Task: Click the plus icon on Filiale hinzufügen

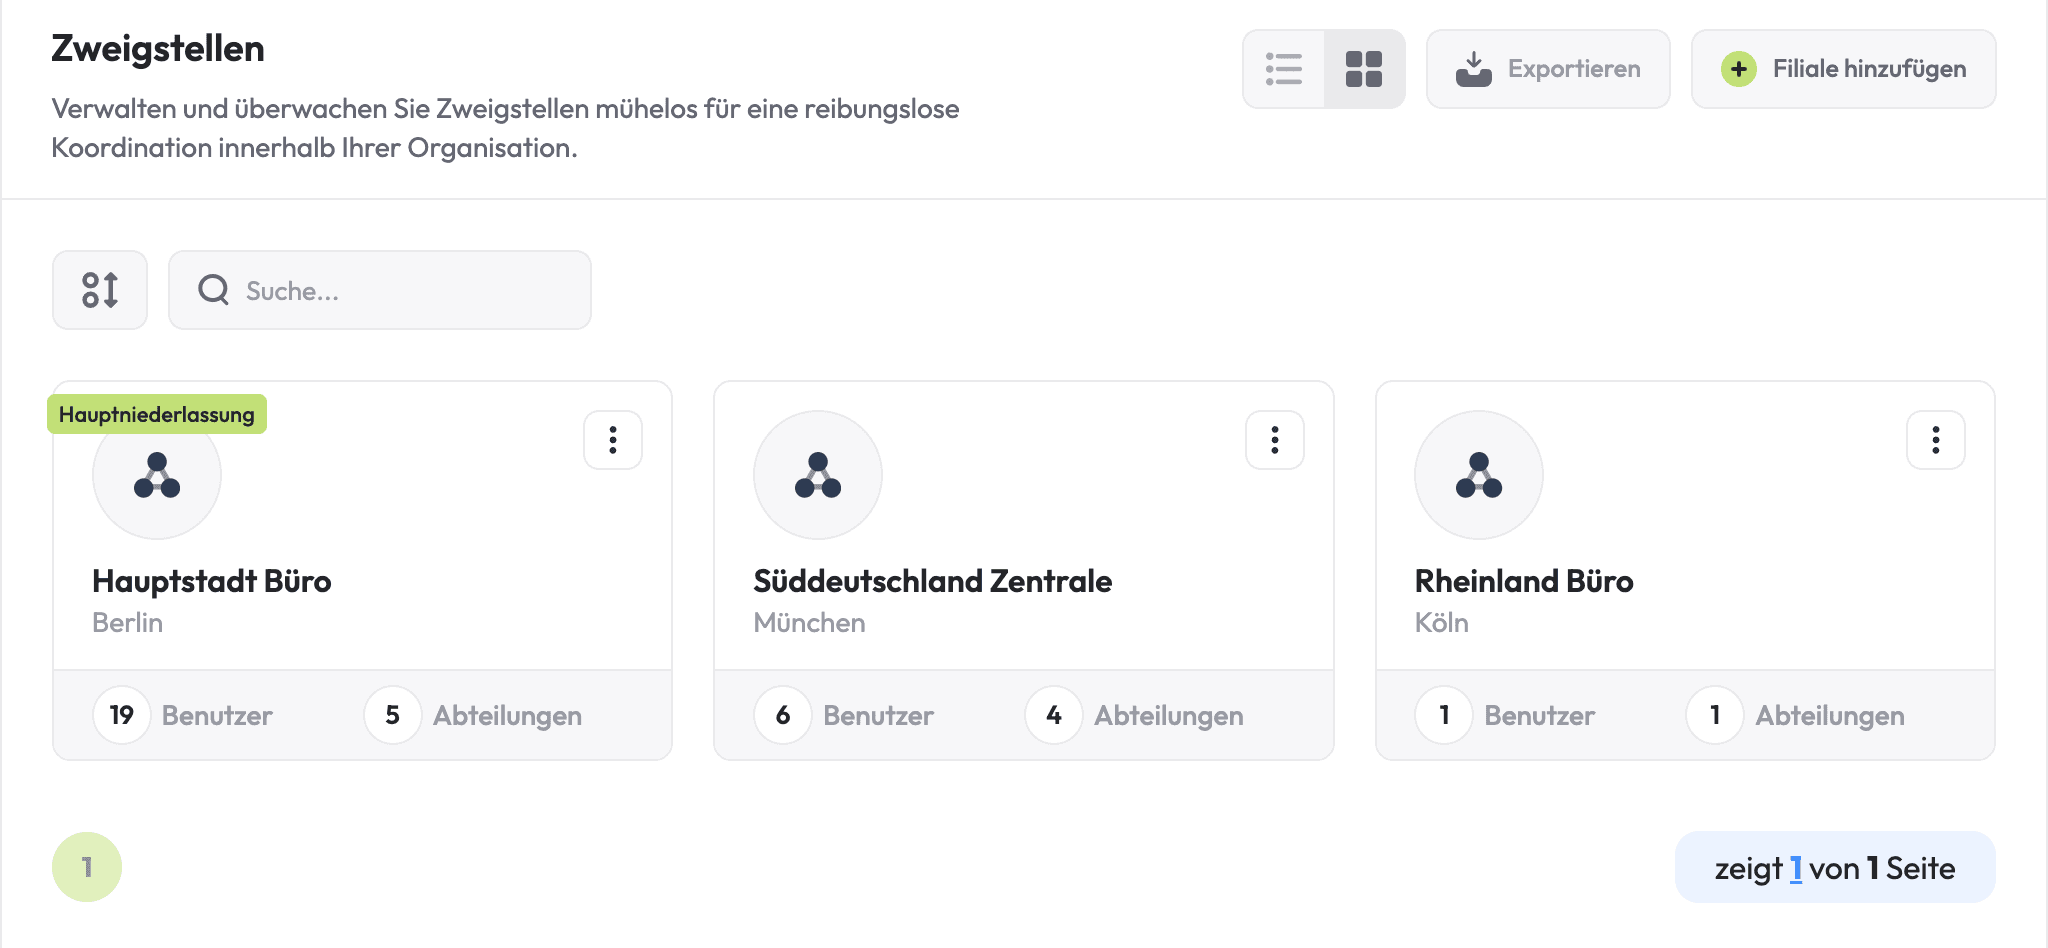Action: (1739, 69)
